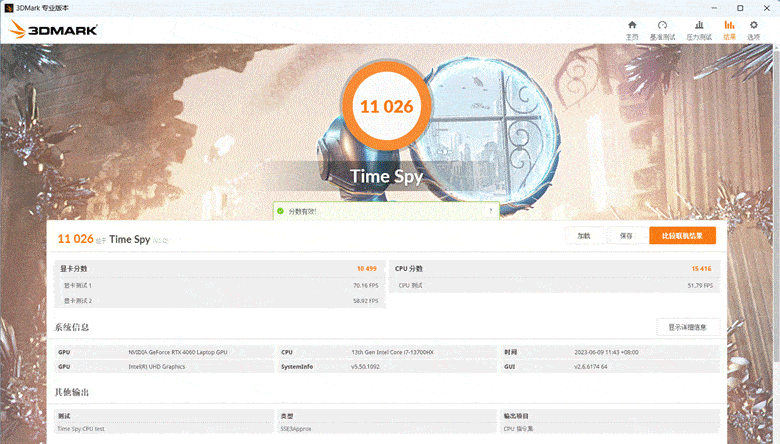Click 显示详细信息 show details button
The width and height of the screenshot is (780, 444).
point(688,327)
